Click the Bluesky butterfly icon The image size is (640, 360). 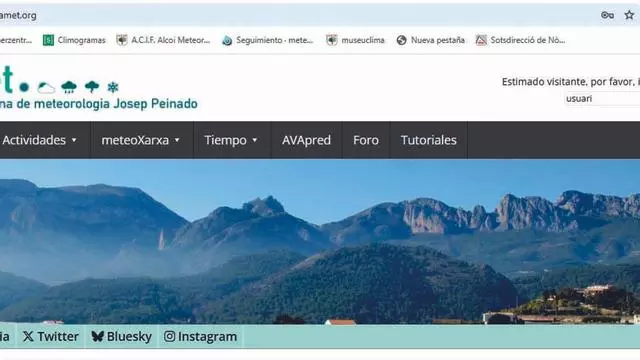(x=98, y=336)
